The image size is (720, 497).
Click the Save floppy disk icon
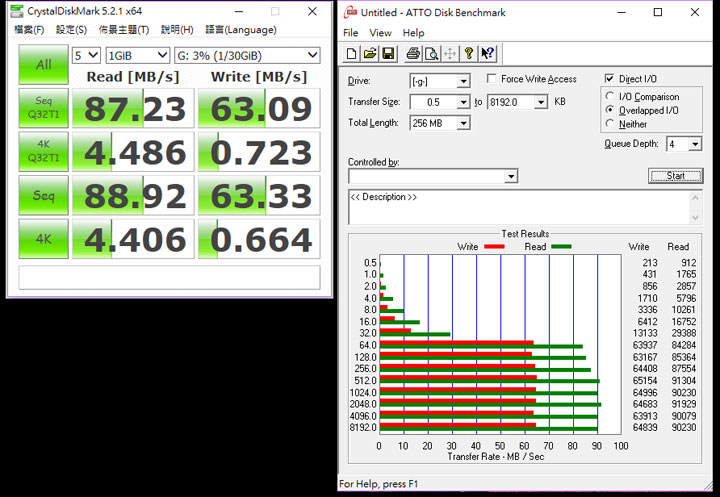pyautogui.click(x=387, y=54)
